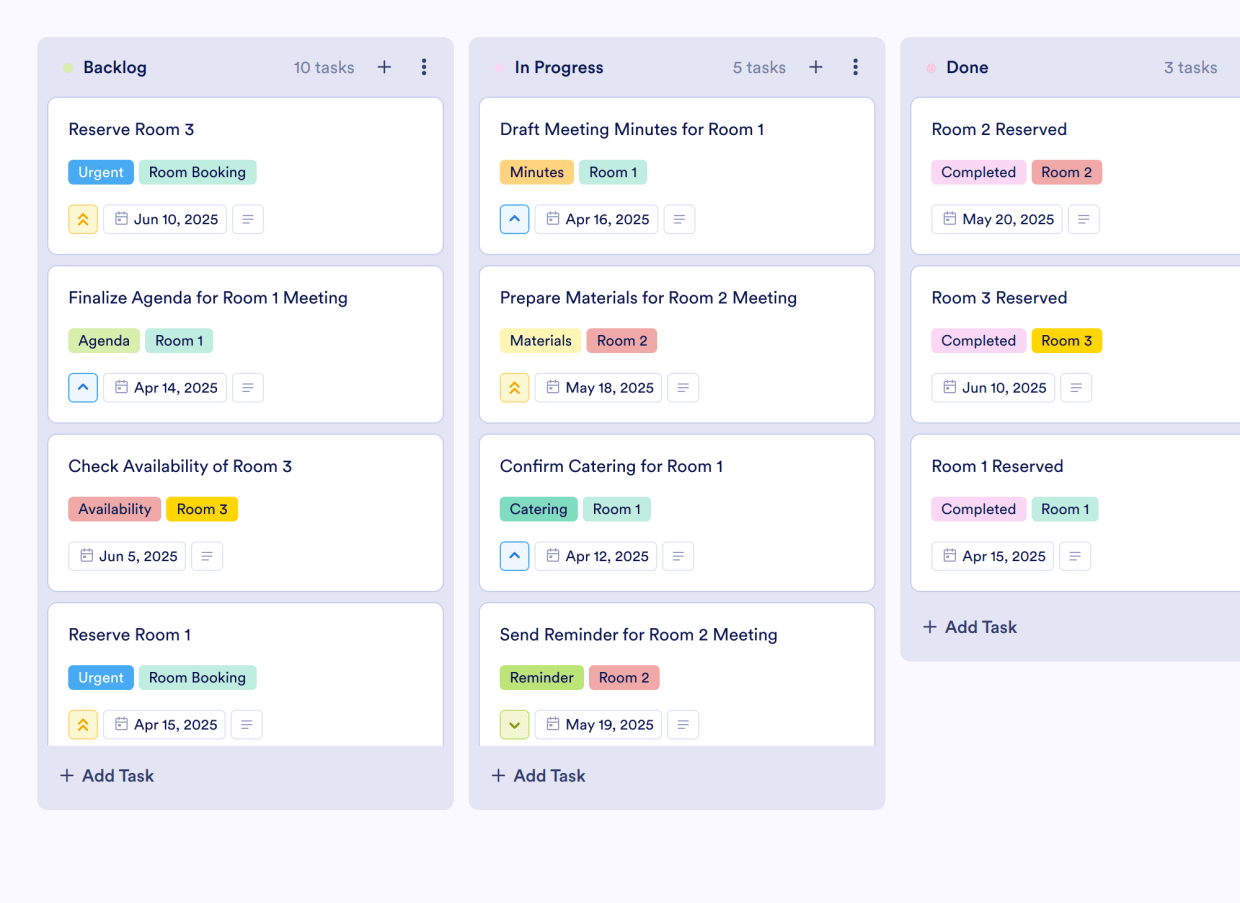Click the up chevron on Confirm Catering card

click(x=514, y=556)
